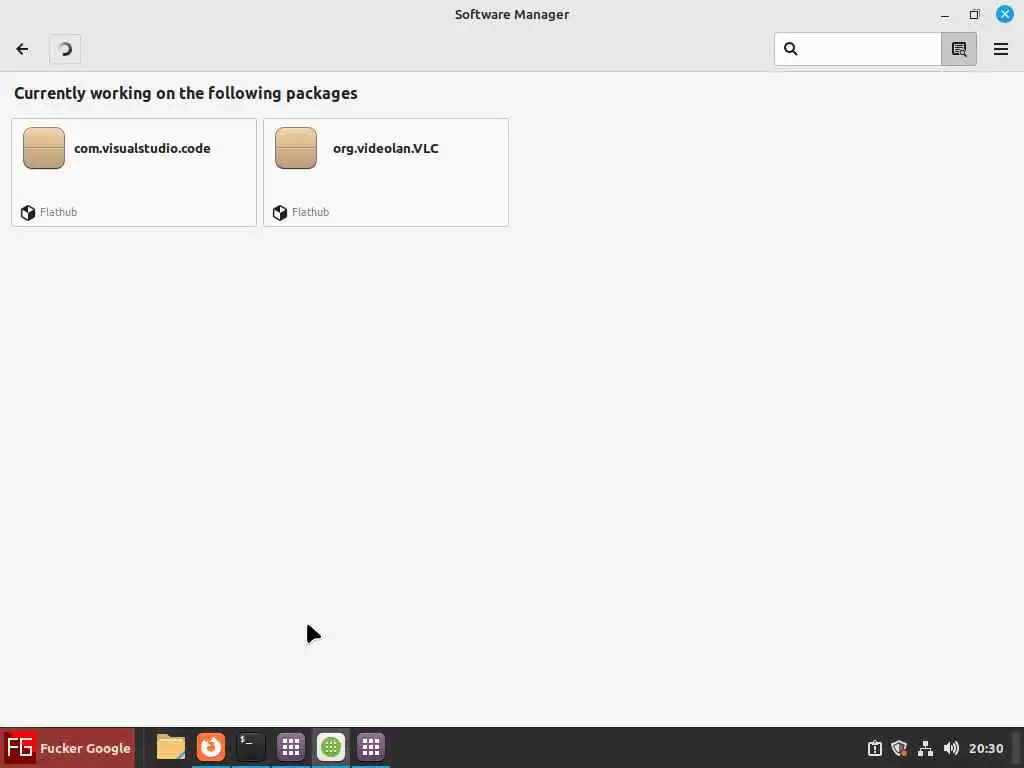The width and height of the screenshot is (1024, 768).
Task: Click the 20:30 clock
Action: coord(986,748)
